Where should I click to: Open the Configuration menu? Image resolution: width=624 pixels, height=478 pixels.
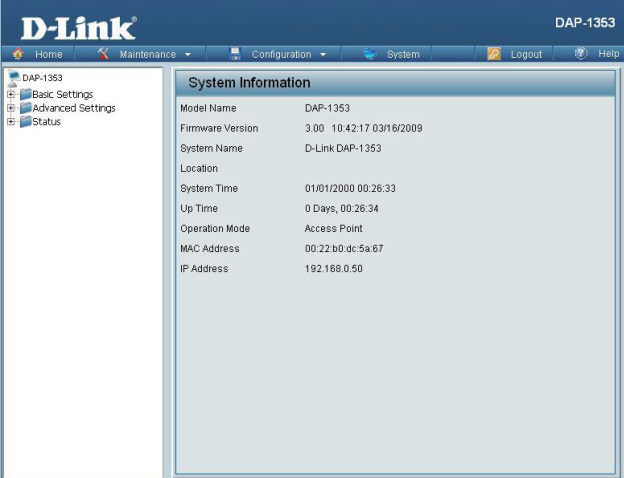click(281, 54)
